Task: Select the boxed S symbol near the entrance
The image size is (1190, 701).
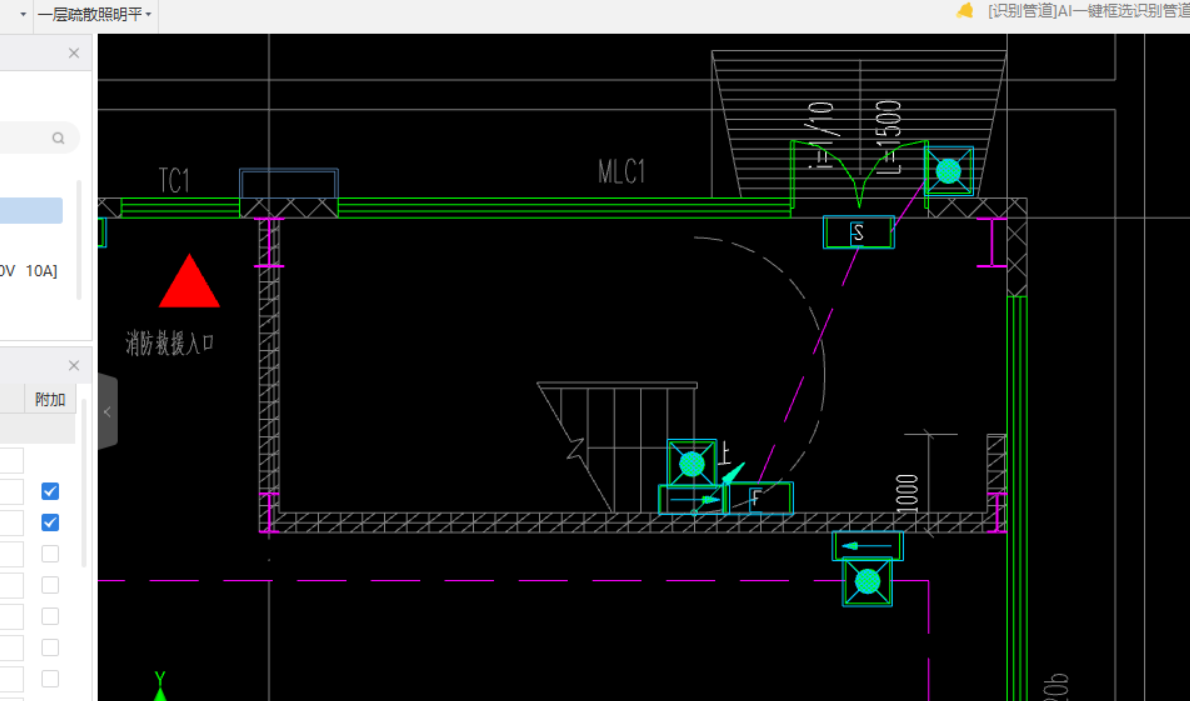Action: (858, 232)
